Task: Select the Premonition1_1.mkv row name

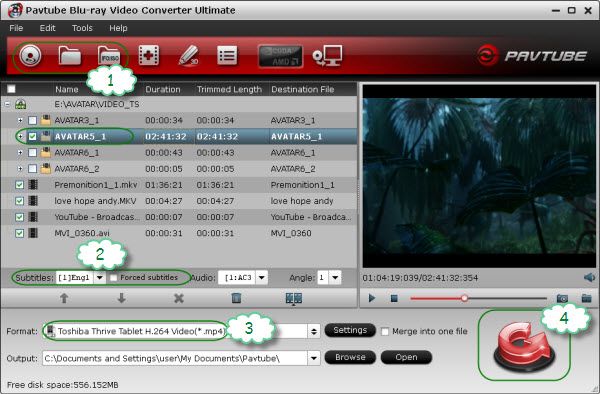Action: coord(96,185)
